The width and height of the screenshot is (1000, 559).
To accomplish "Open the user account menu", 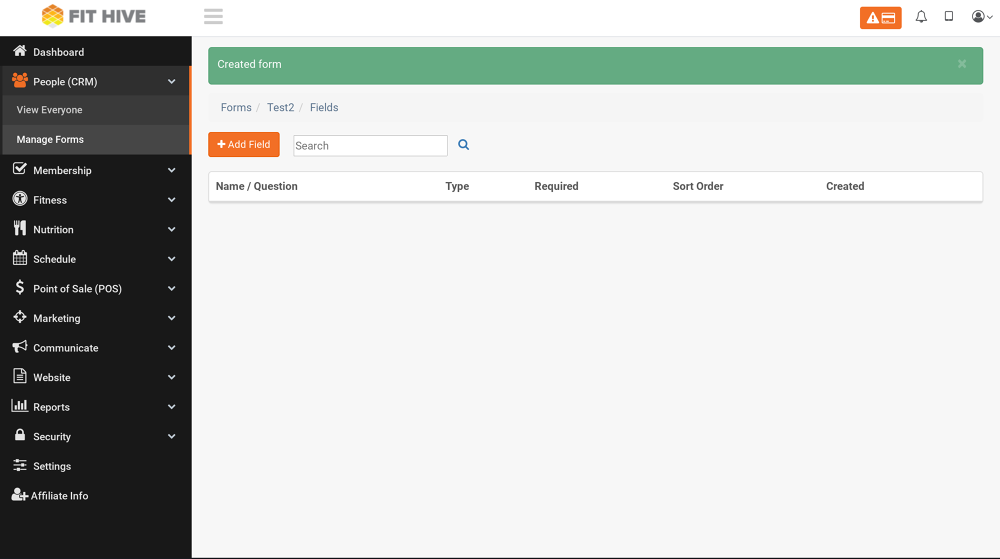I will 982,17.
